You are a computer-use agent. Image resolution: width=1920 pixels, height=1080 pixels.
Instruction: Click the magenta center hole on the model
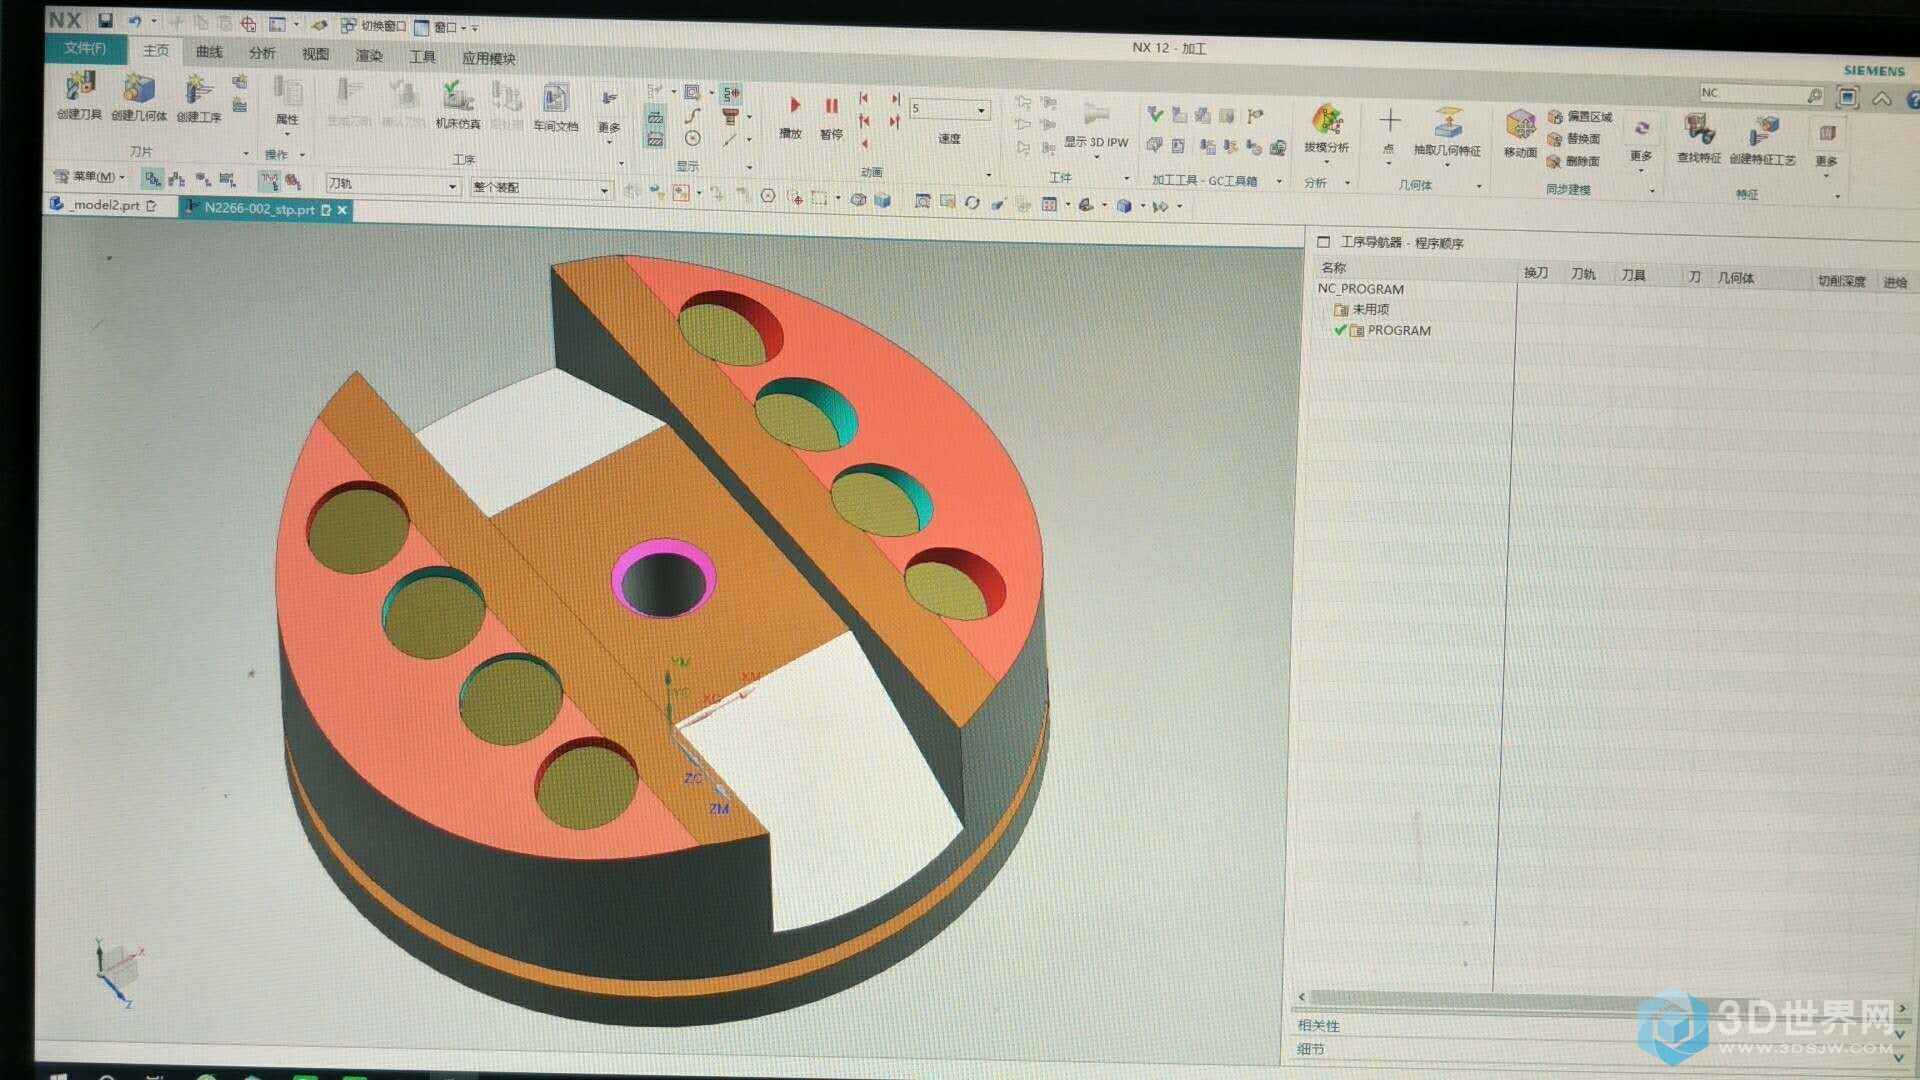click(664, 580)
